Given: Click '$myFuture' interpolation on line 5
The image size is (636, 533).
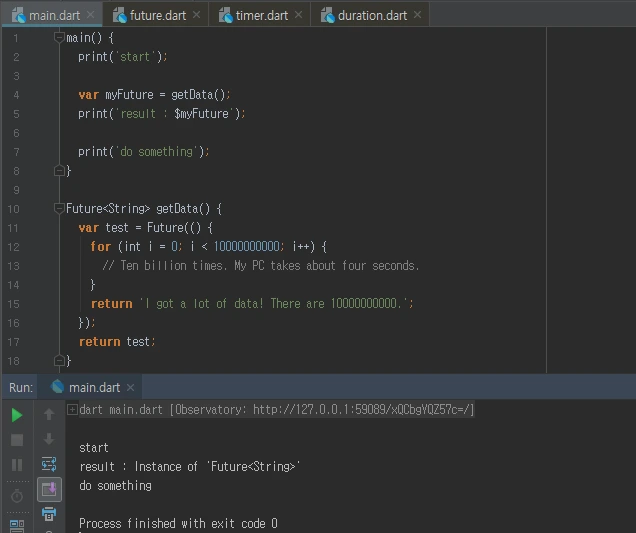Looking at the screenshot, I should pyautogui.click(x=202, y=114).
